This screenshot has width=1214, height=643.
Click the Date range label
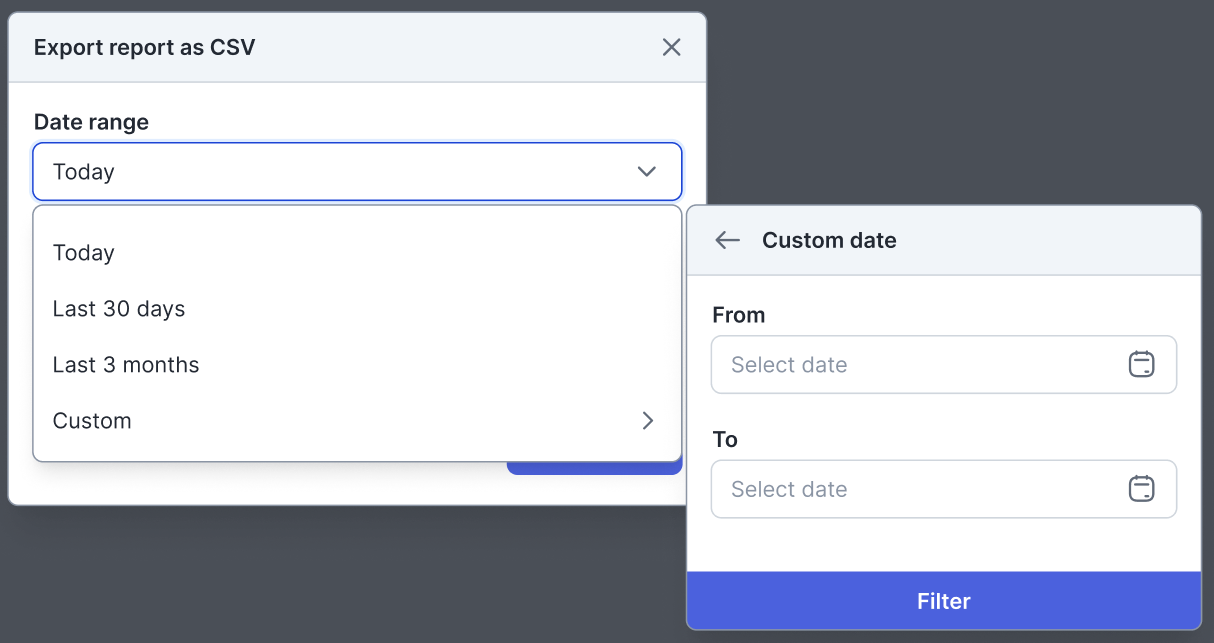91,122
